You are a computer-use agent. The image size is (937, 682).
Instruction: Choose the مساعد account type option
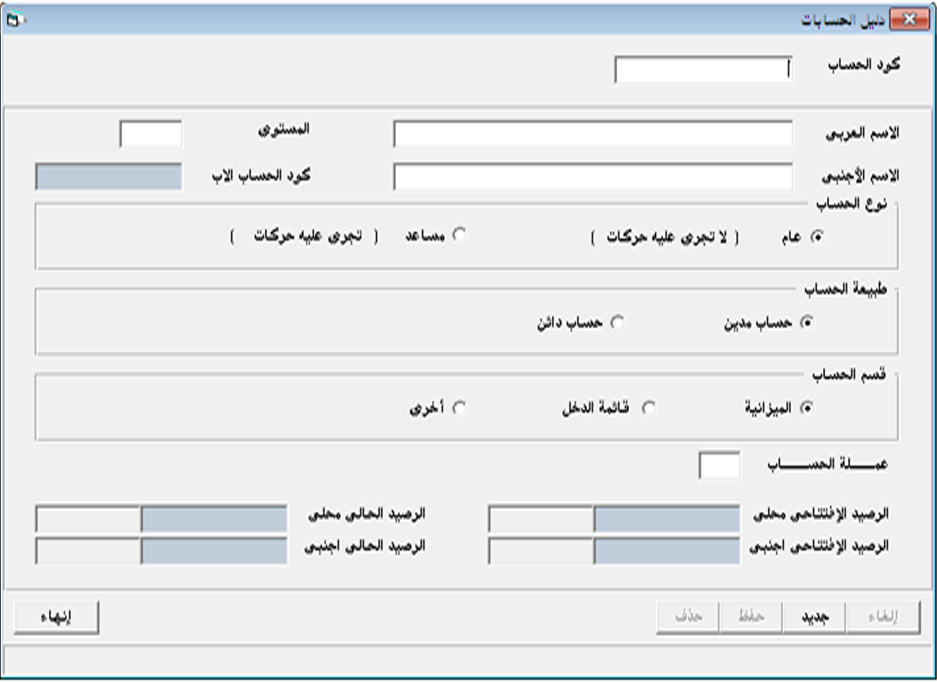459,236
